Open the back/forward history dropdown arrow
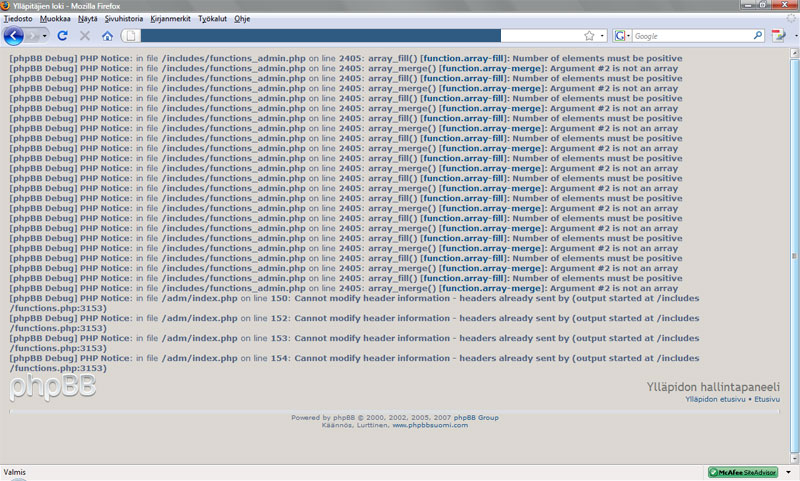This screenshot has height=481, width=800. (x=45, y=36)
